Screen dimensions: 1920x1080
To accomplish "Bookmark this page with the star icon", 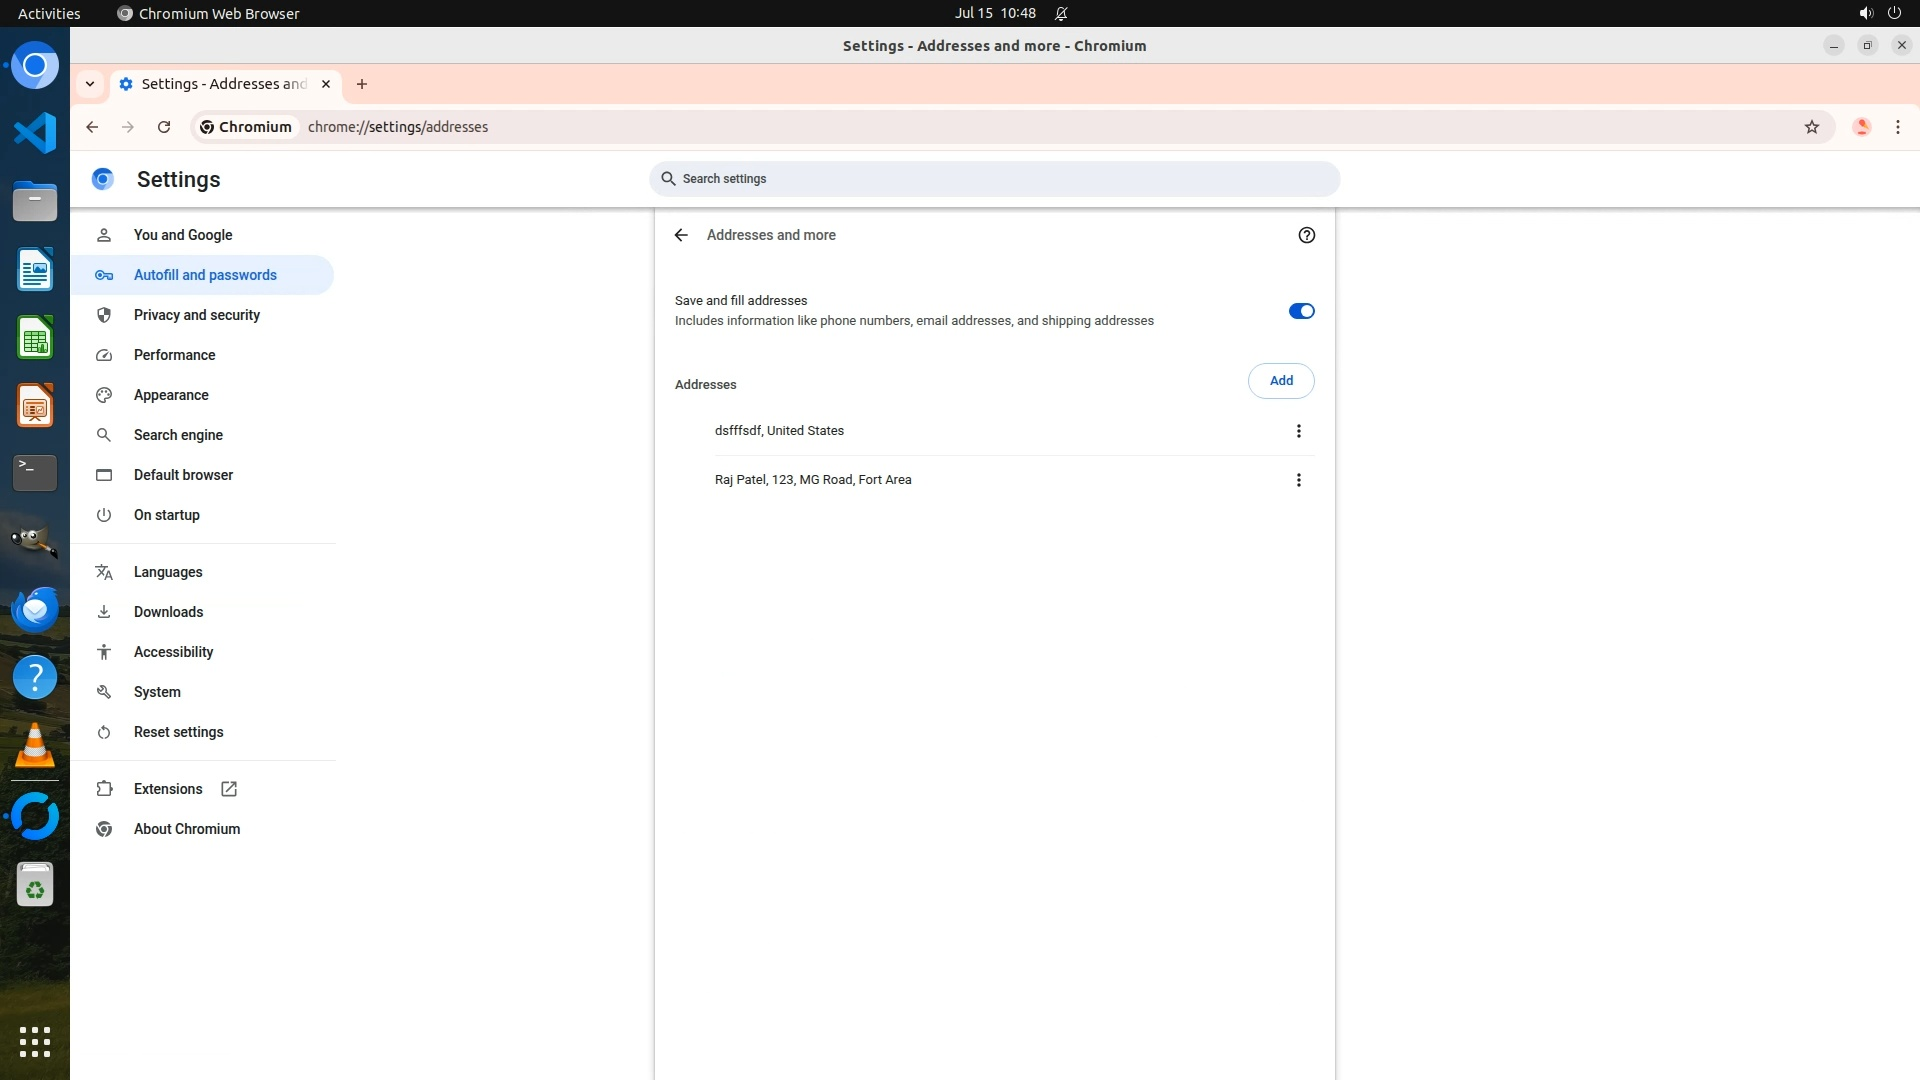I will coord(1811,127).
